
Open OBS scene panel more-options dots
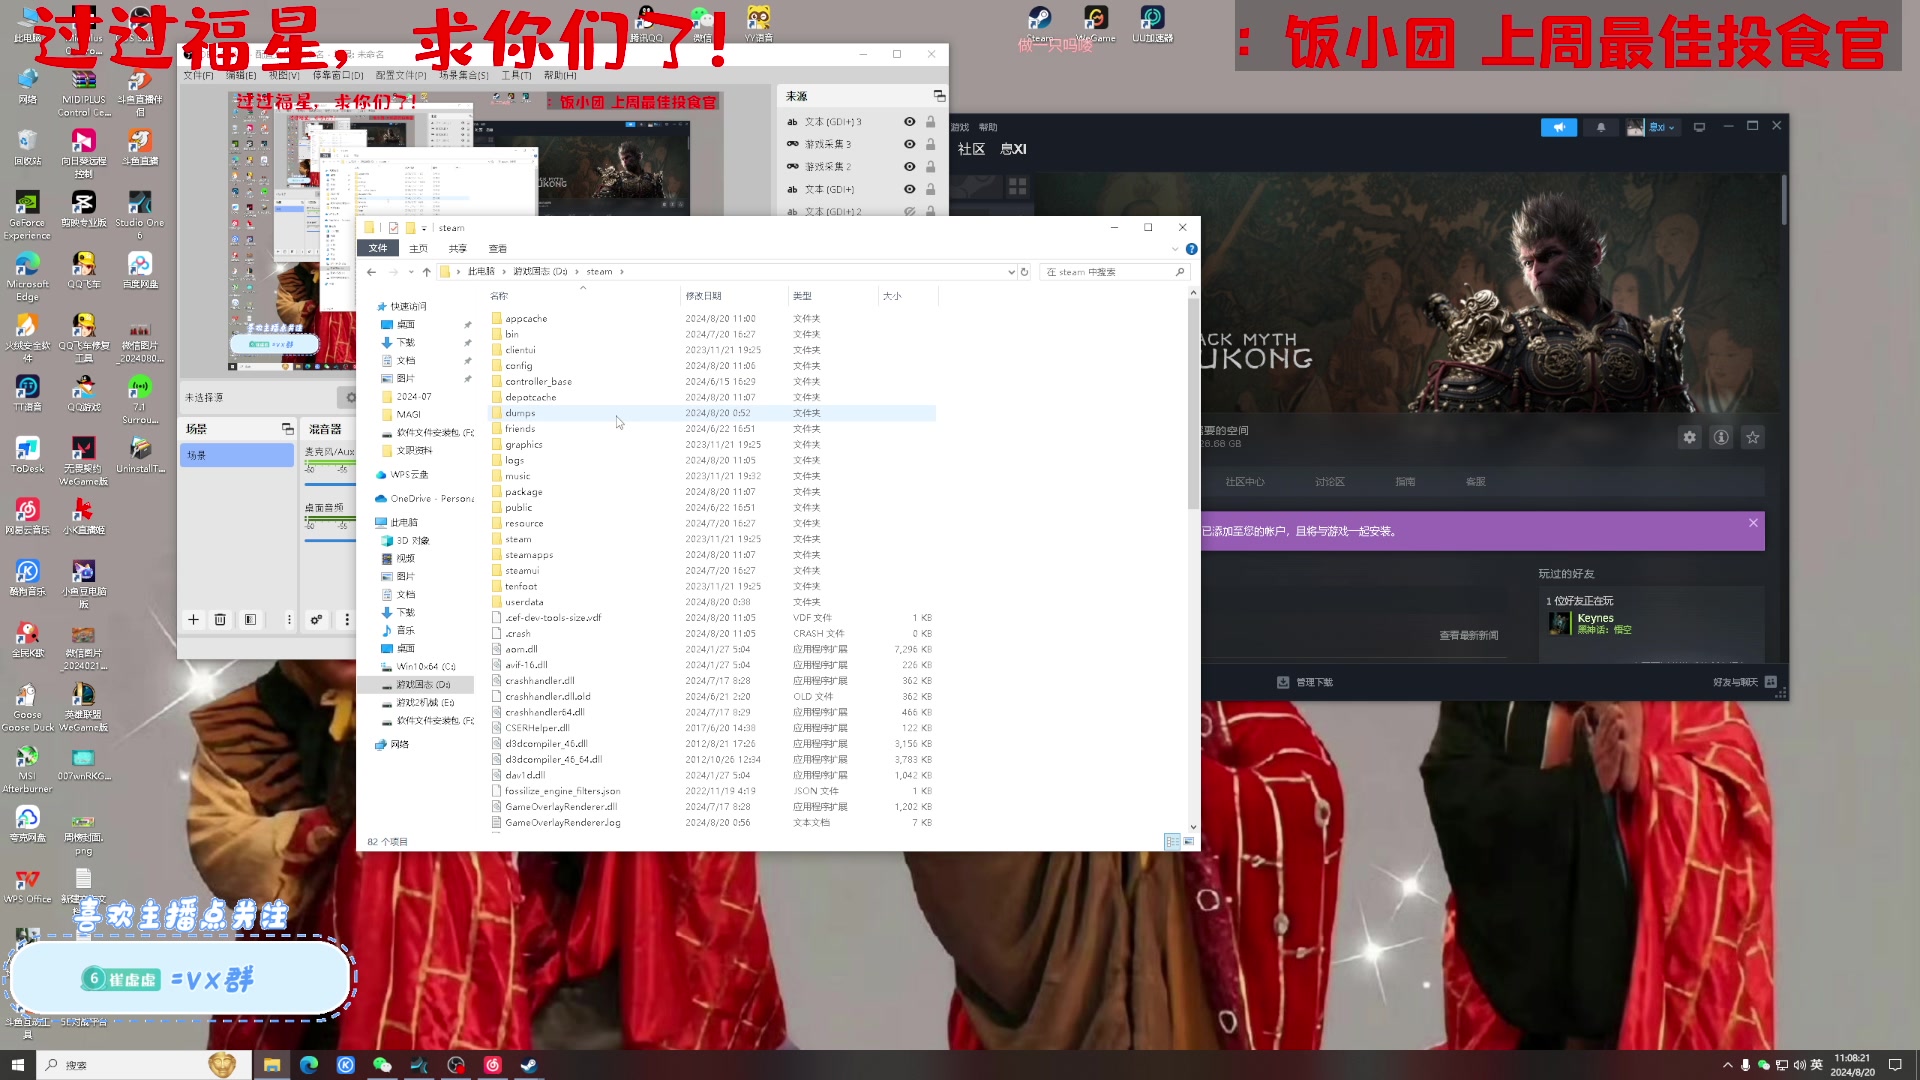289,620
